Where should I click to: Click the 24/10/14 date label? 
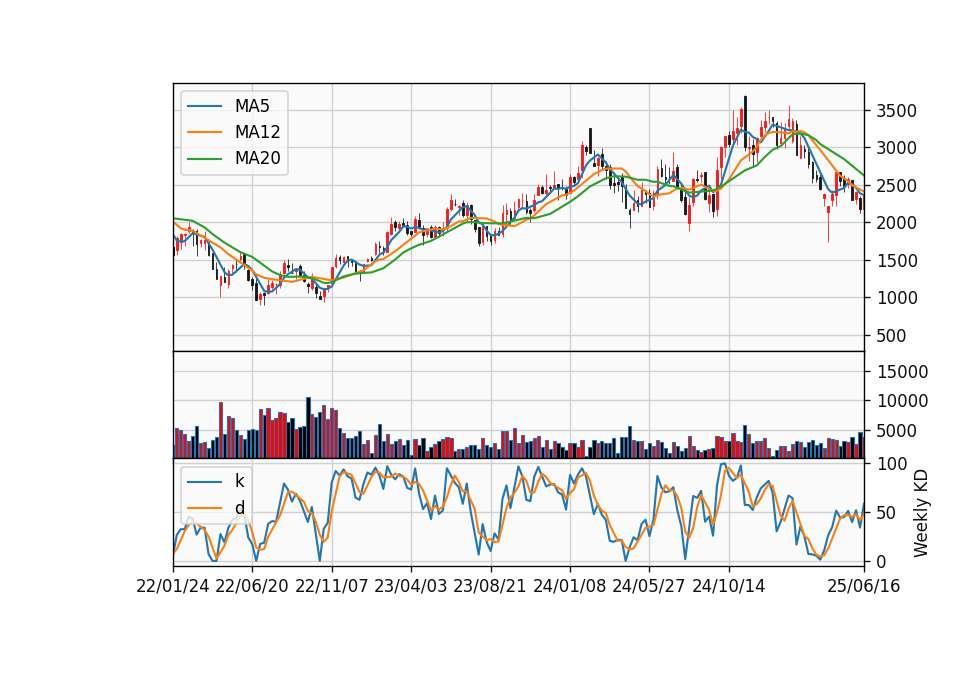[729, 587]
